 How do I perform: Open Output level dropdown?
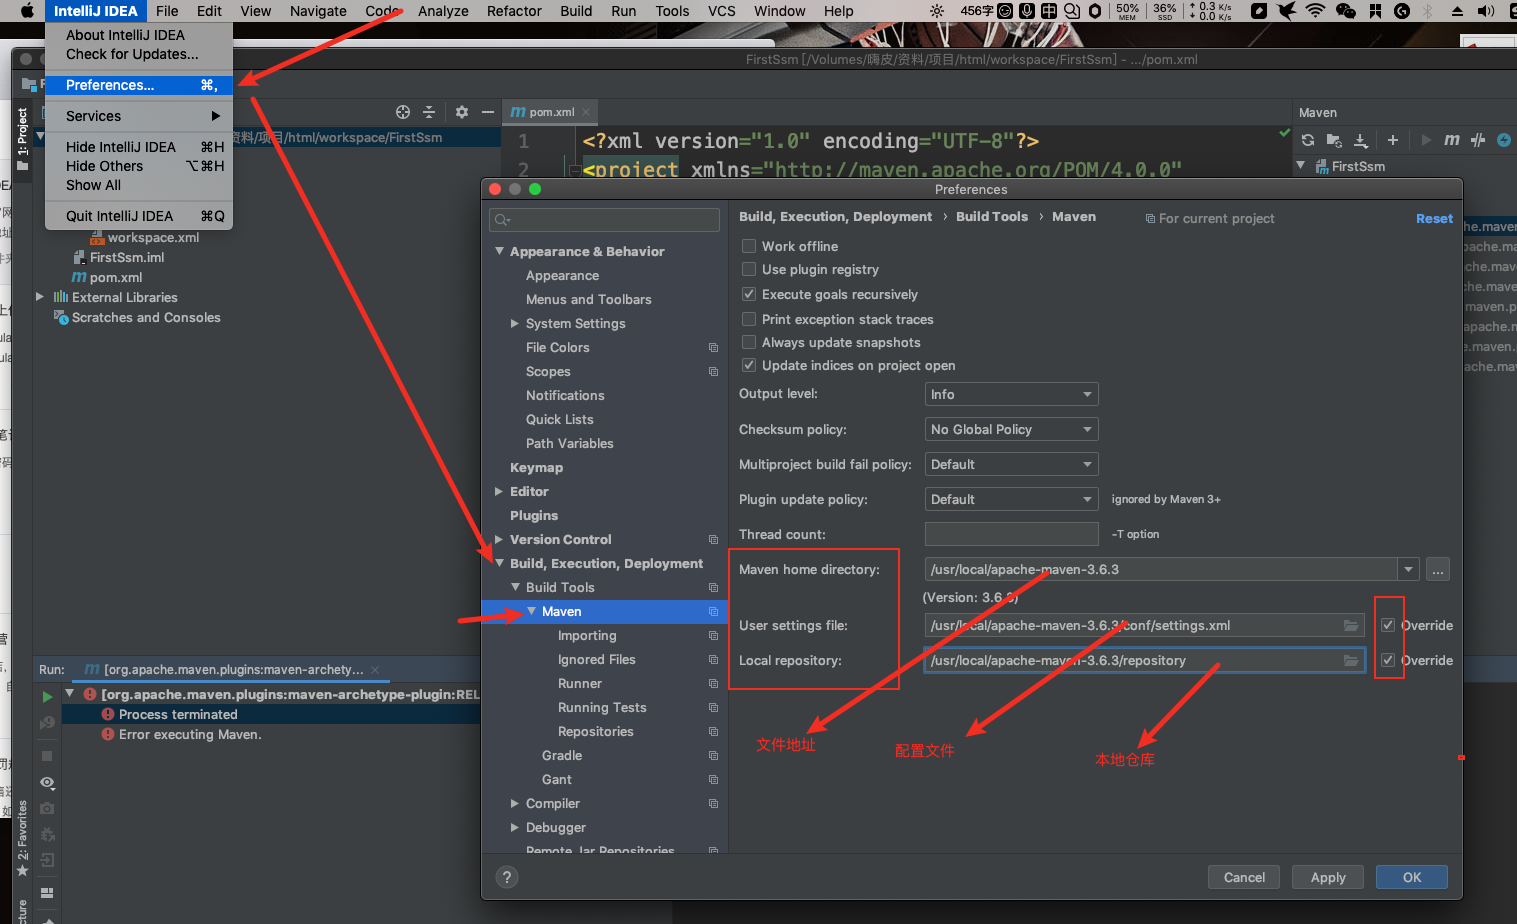tap(1012, 394)
